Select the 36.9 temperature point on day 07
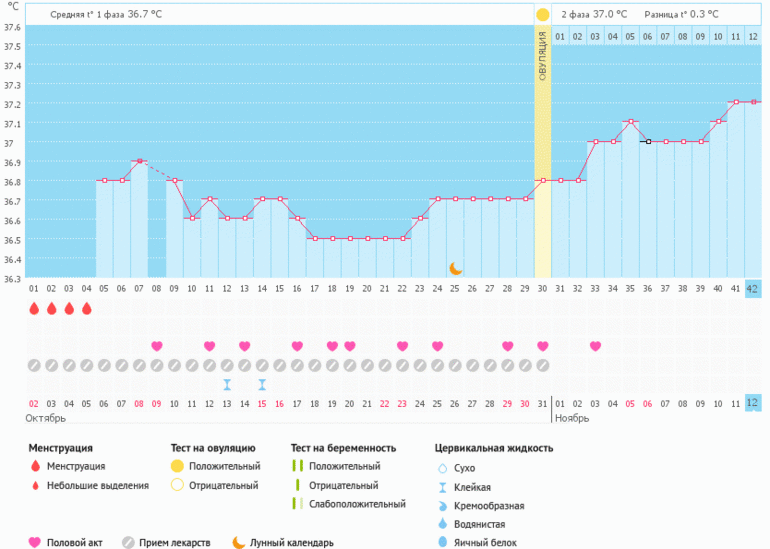This screenshot has height=549, width=770. point(139,161)
